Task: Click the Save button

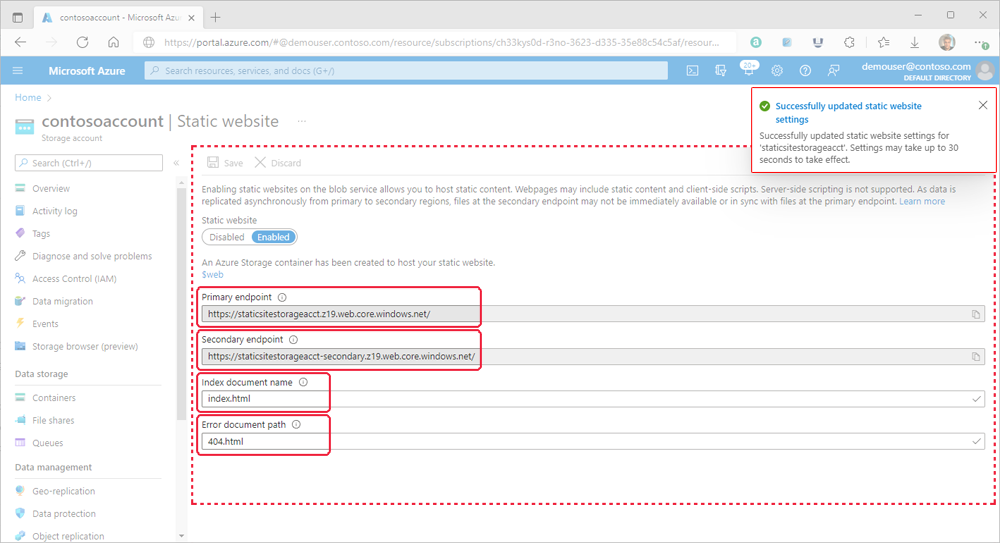Action: pos(225,163)
